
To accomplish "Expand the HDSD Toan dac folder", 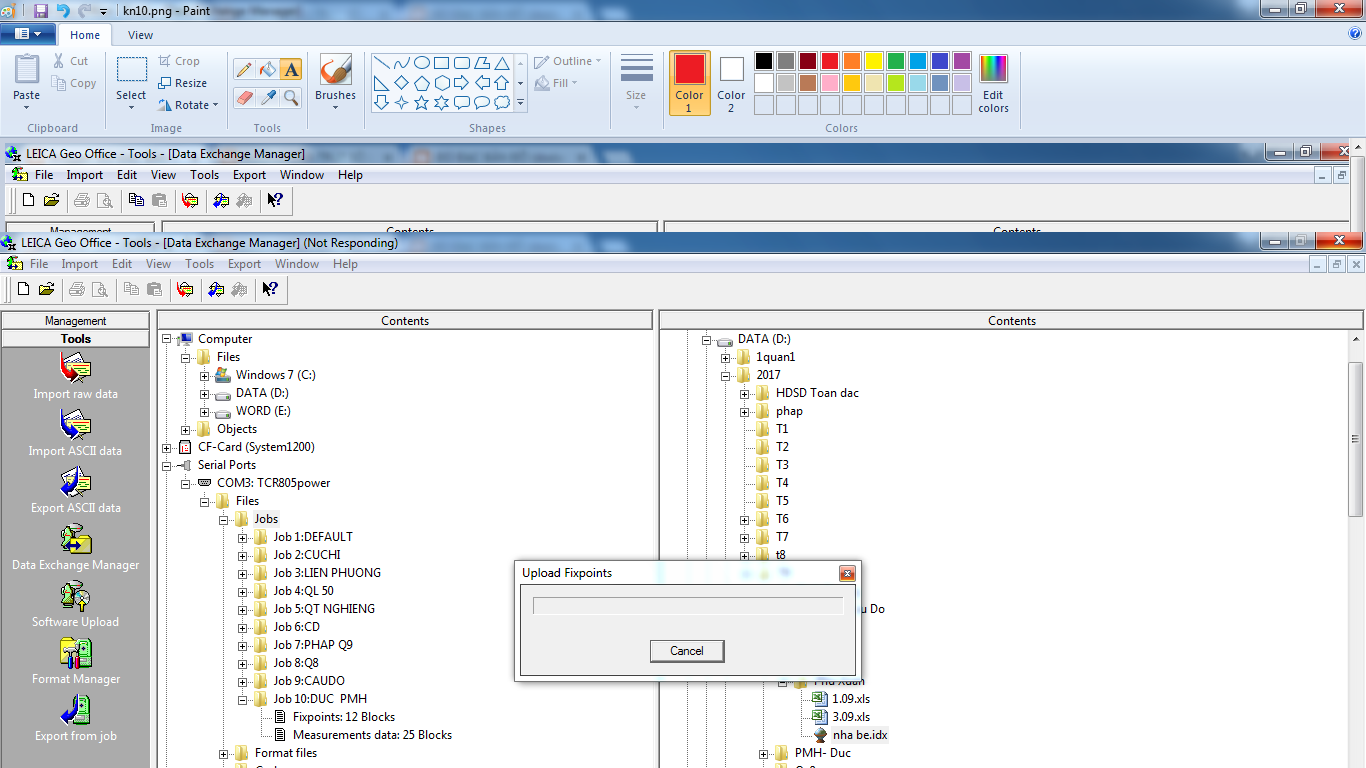I will coord(745,393).
